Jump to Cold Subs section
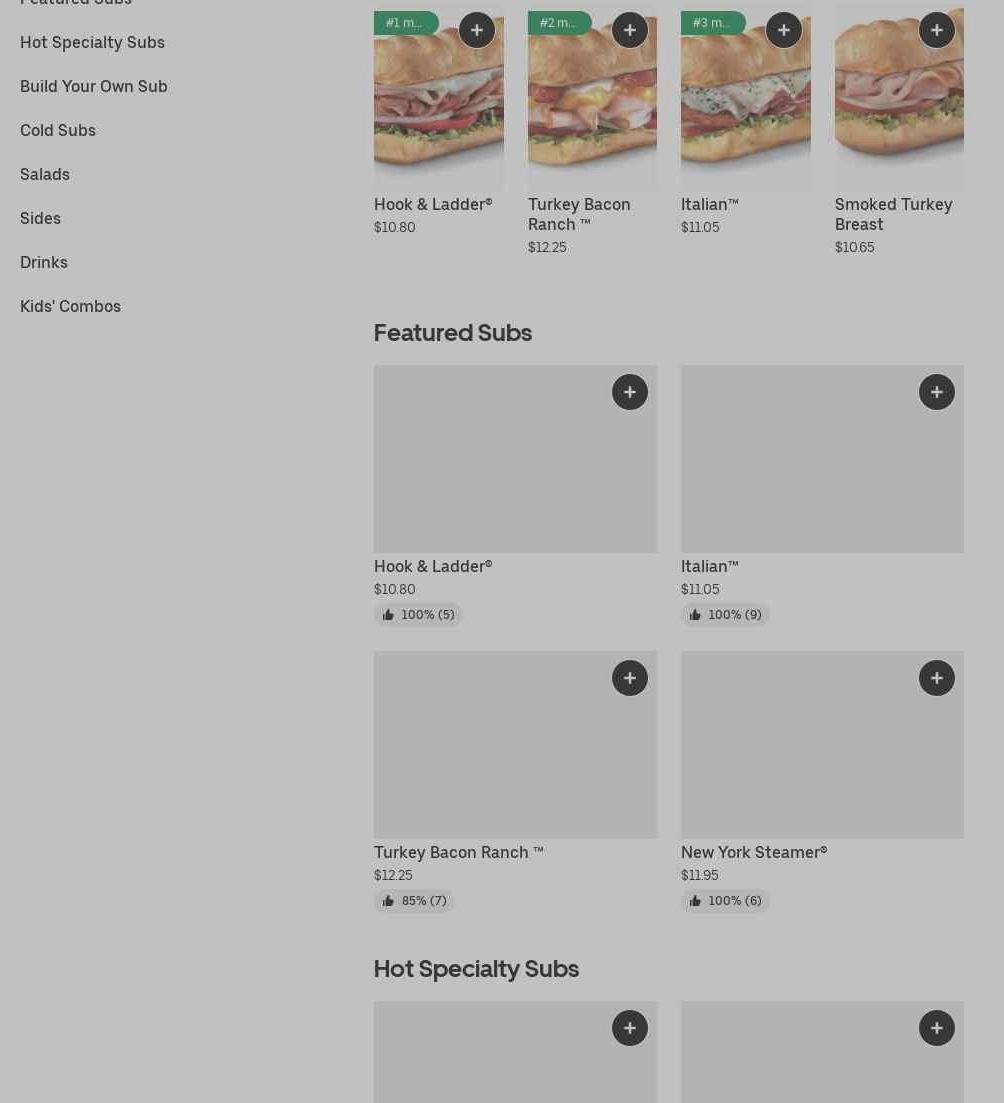 coord(58,130)
